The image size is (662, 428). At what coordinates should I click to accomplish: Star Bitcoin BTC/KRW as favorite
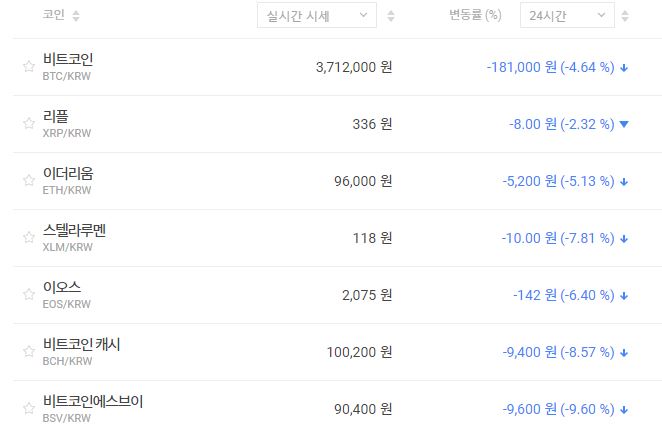[29, 67]
